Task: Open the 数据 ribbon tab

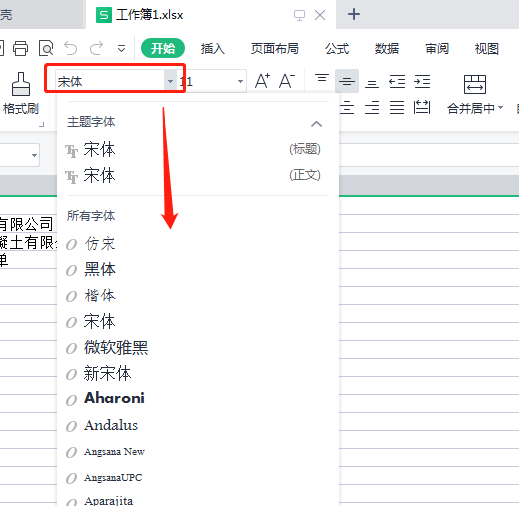Action: coord(387,49)
